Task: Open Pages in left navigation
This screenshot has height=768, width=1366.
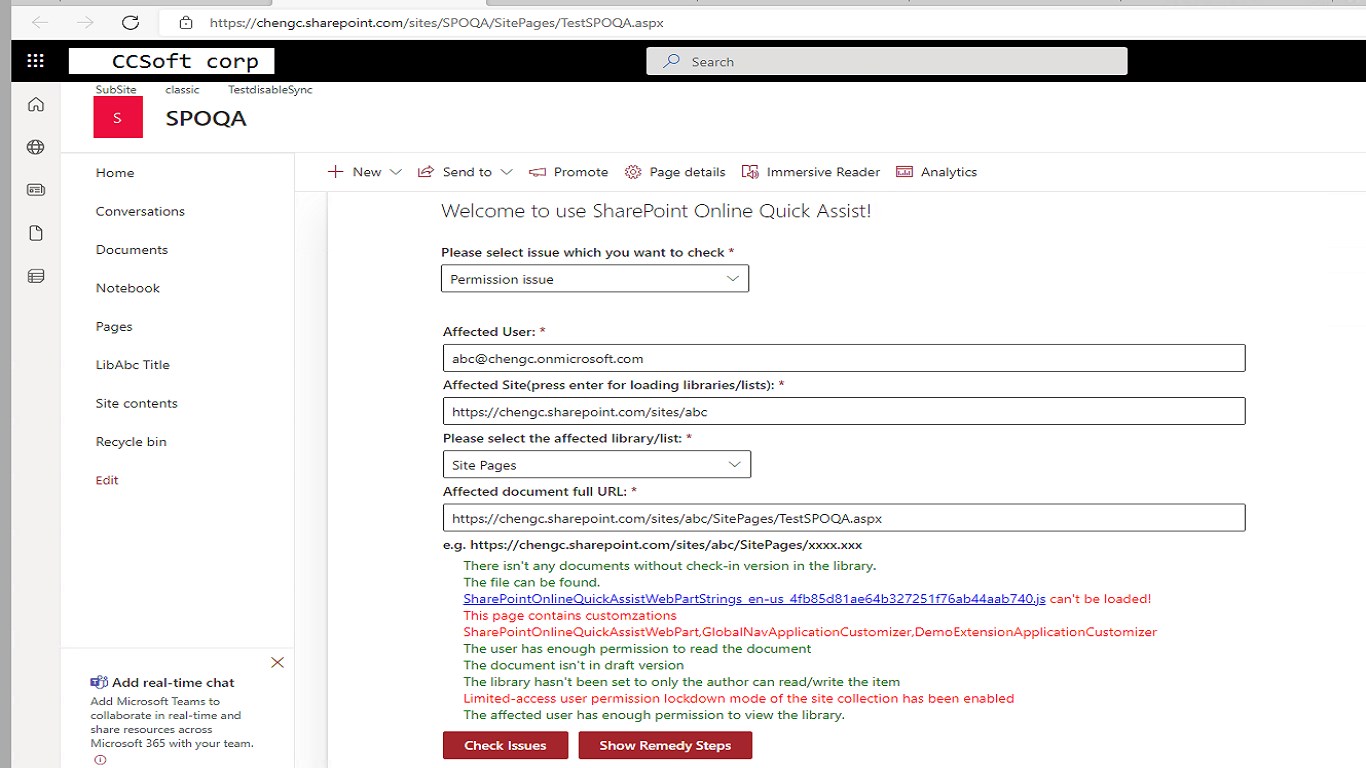Action: [x=114, y=327]
